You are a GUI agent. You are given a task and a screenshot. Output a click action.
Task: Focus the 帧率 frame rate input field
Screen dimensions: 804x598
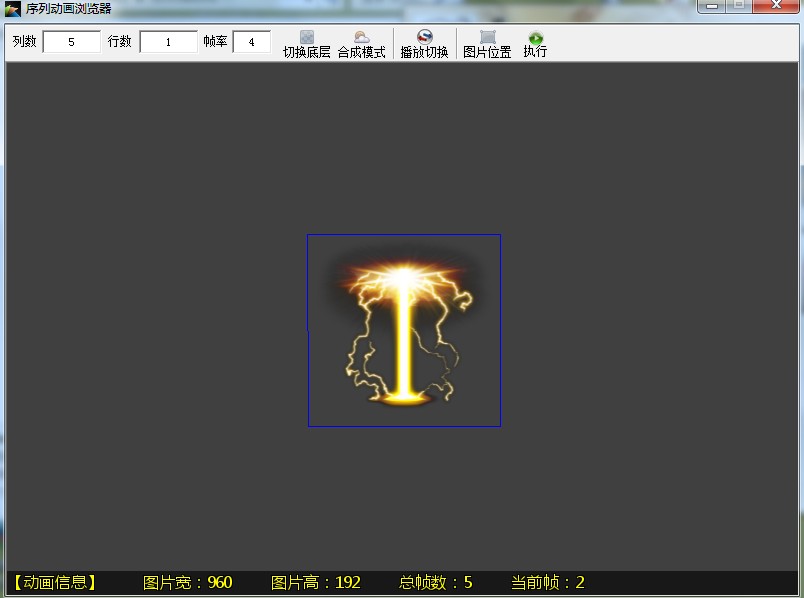tap(251, 42)
